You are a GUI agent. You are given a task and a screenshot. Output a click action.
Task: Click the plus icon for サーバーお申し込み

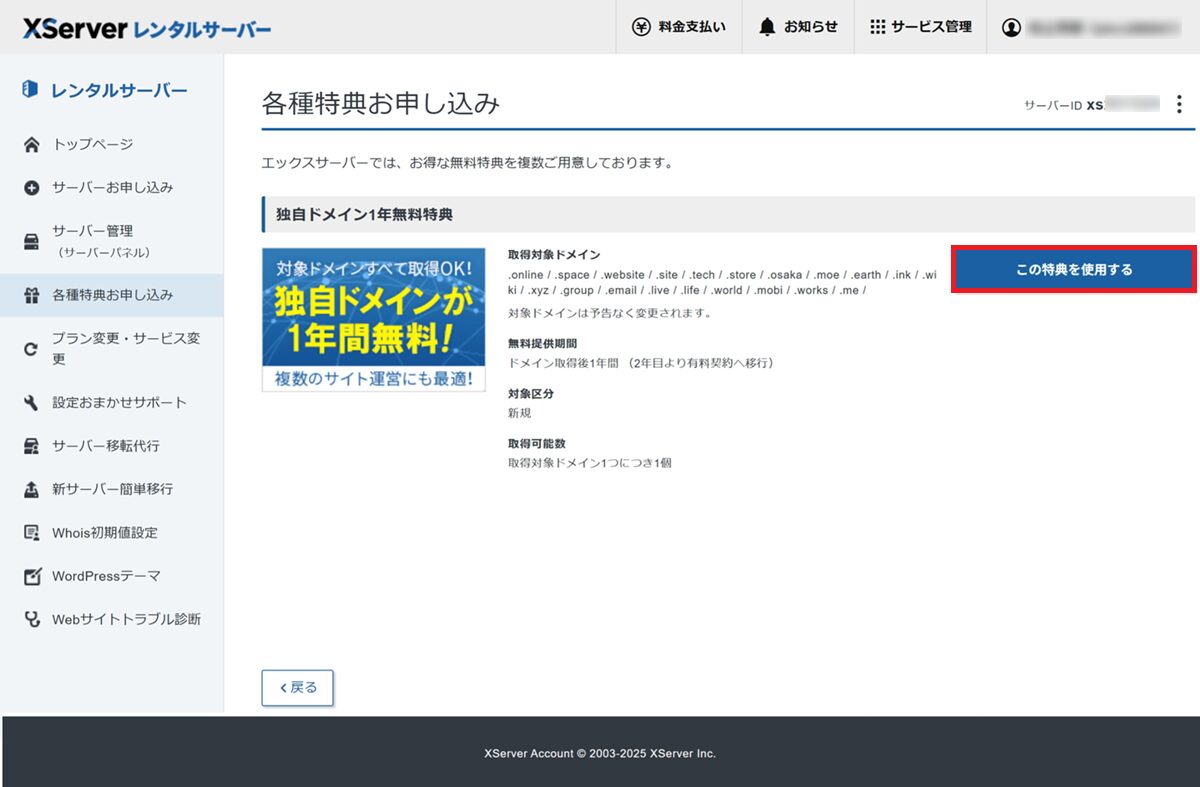pos(32,188)
